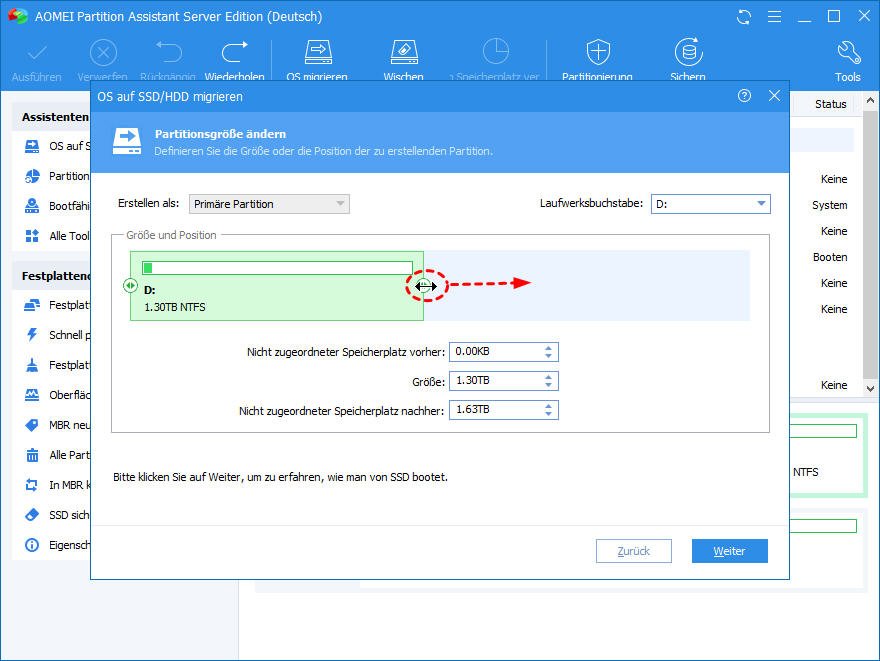Viewport: 880px width, 661px height.
Task: Select the Oberfläche test sidebar item
Action: click(57, 395)
